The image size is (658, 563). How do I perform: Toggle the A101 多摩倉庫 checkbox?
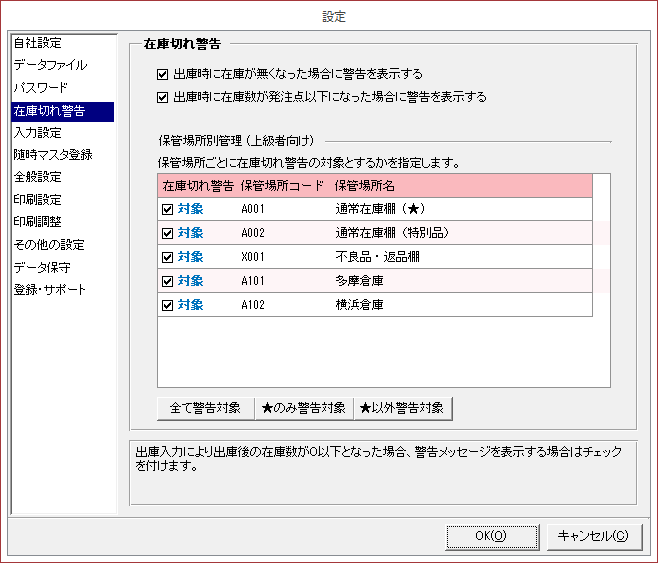[167, 281]
